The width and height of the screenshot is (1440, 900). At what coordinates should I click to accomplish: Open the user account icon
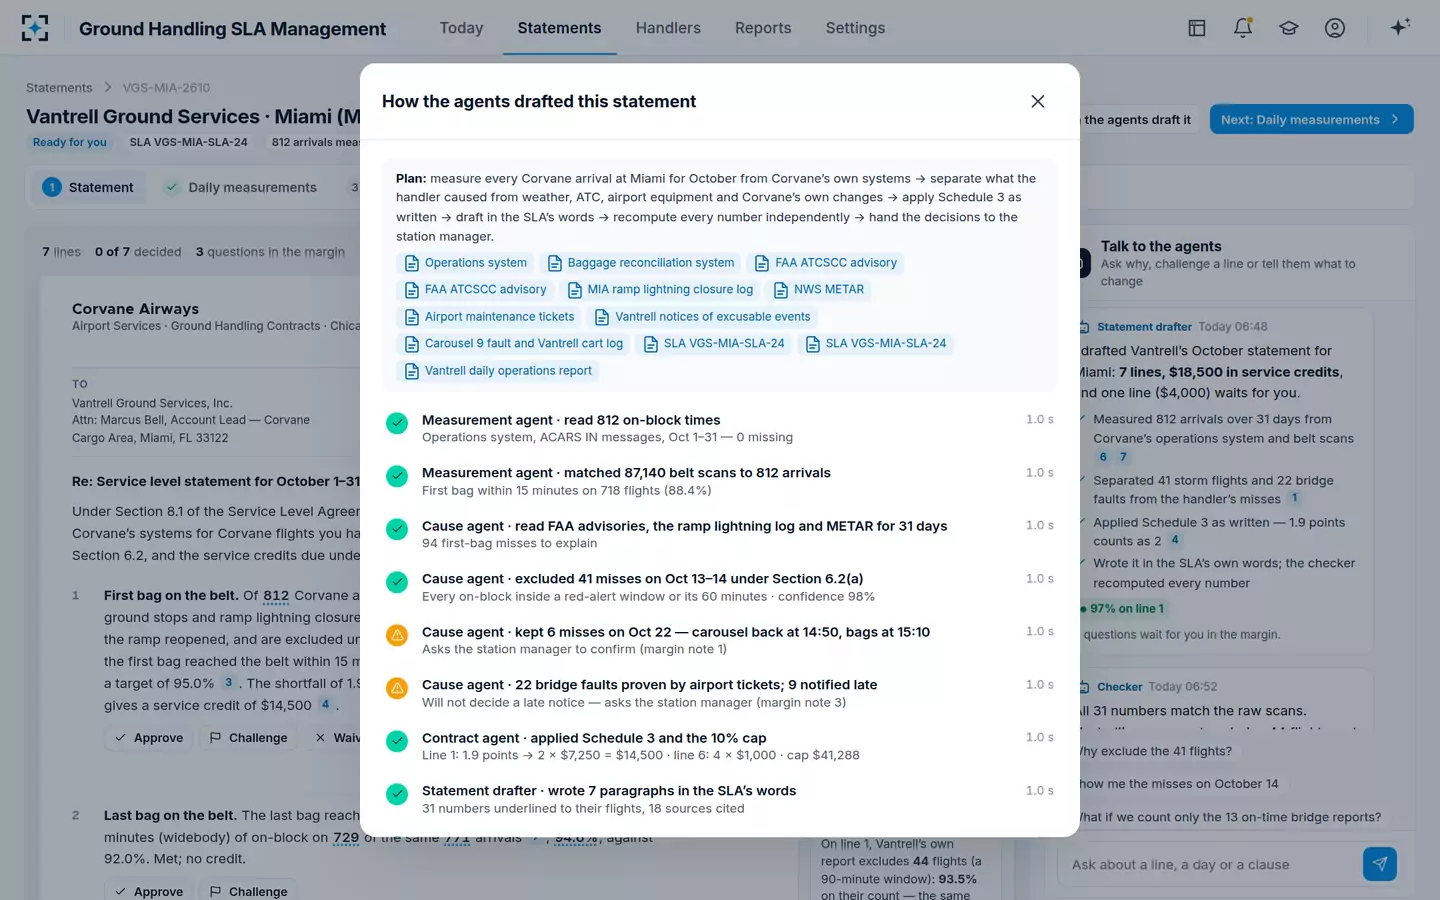click(x=1335, y=28)
